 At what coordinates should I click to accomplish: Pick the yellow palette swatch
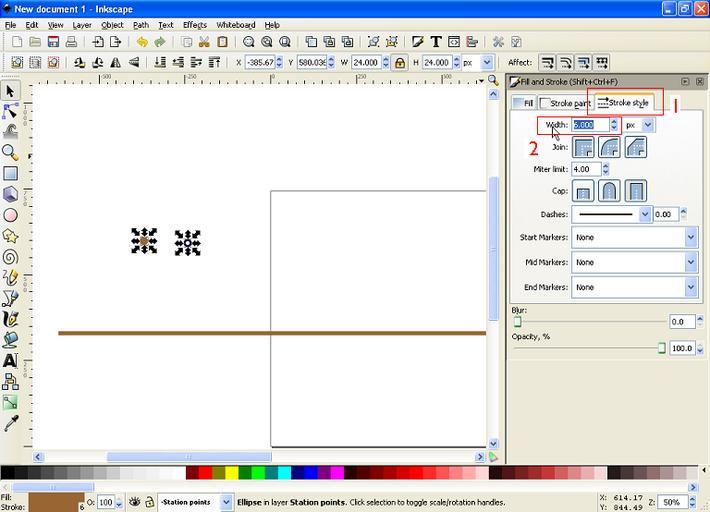[232, 473]
